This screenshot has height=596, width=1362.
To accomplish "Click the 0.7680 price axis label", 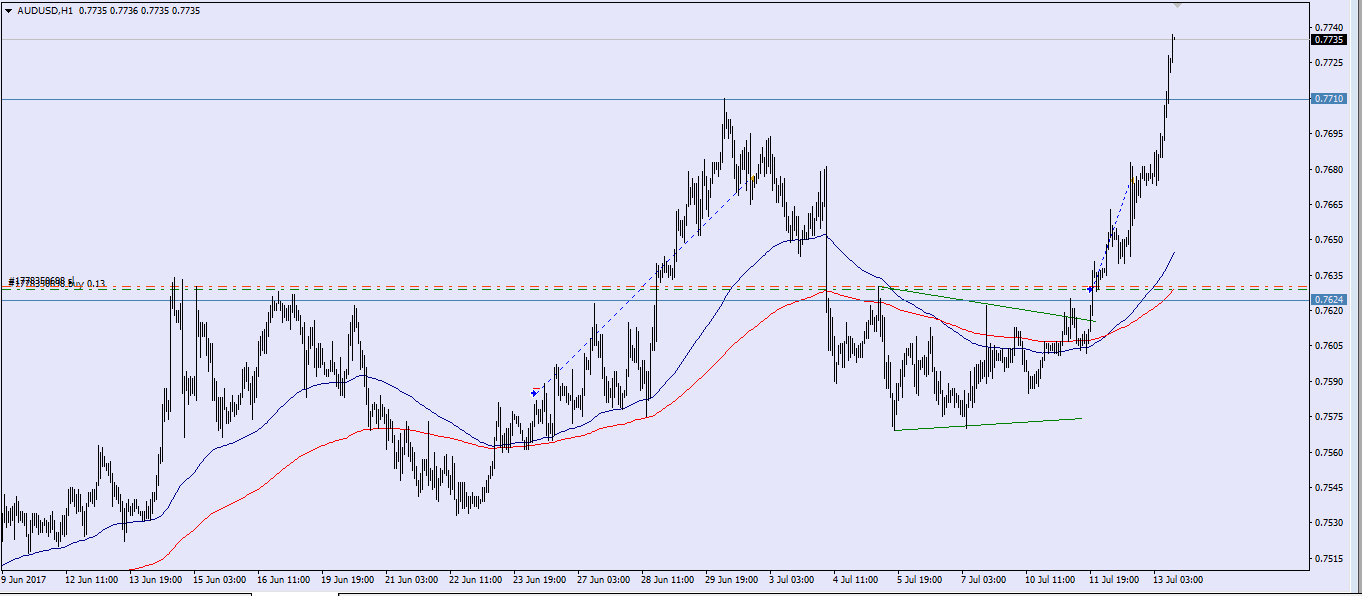I will 1328,169.
